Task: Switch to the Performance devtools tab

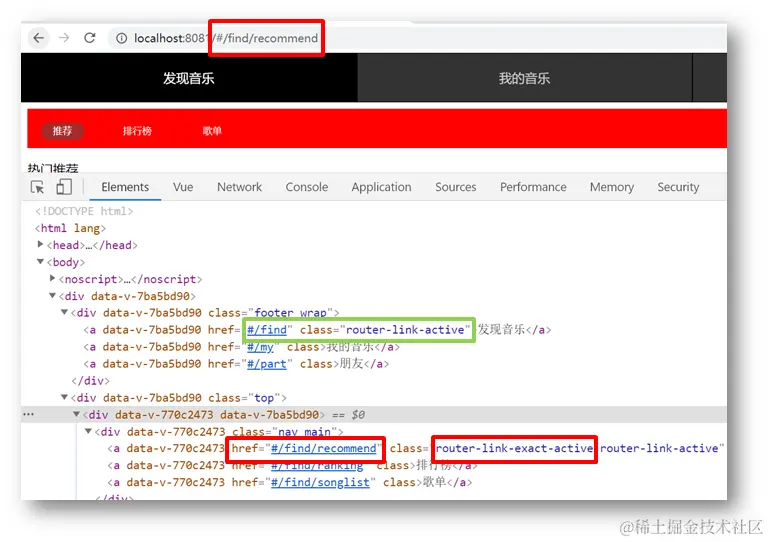Action: click(x=533, y=187)
